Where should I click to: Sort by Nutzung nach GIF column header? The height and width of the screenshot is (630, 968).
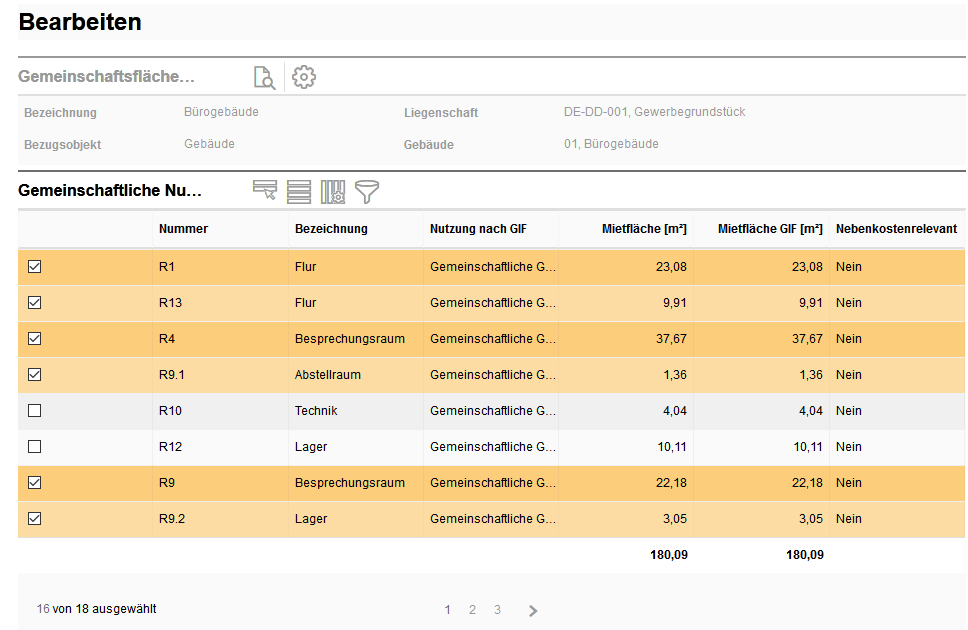(x=478, y=229)
